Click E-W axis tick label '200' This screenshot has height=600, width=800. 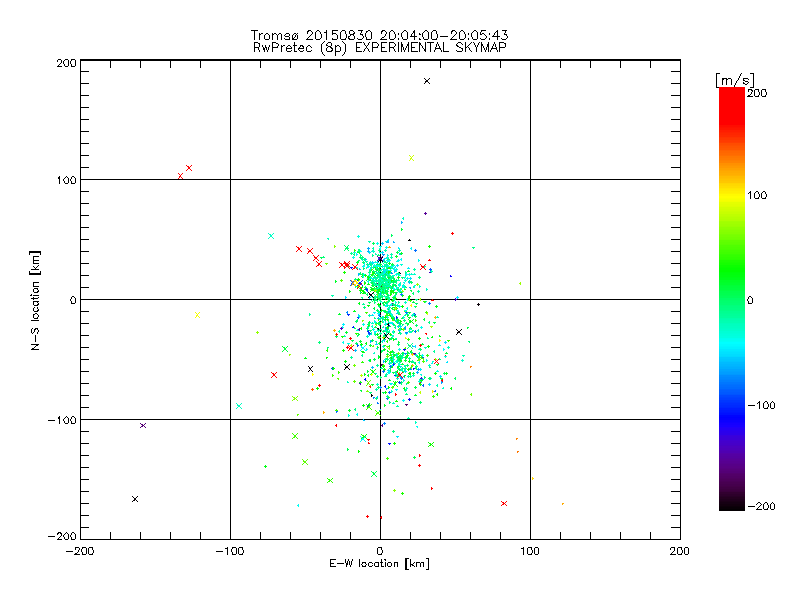click(x=680, y=551)
